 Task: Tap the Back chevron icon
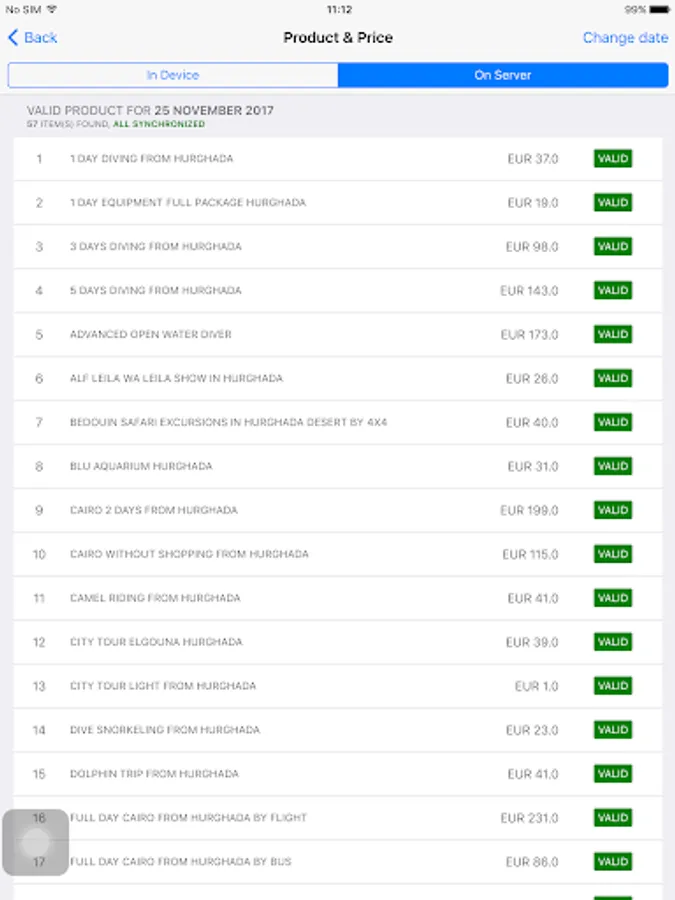(x=13, y=38)
